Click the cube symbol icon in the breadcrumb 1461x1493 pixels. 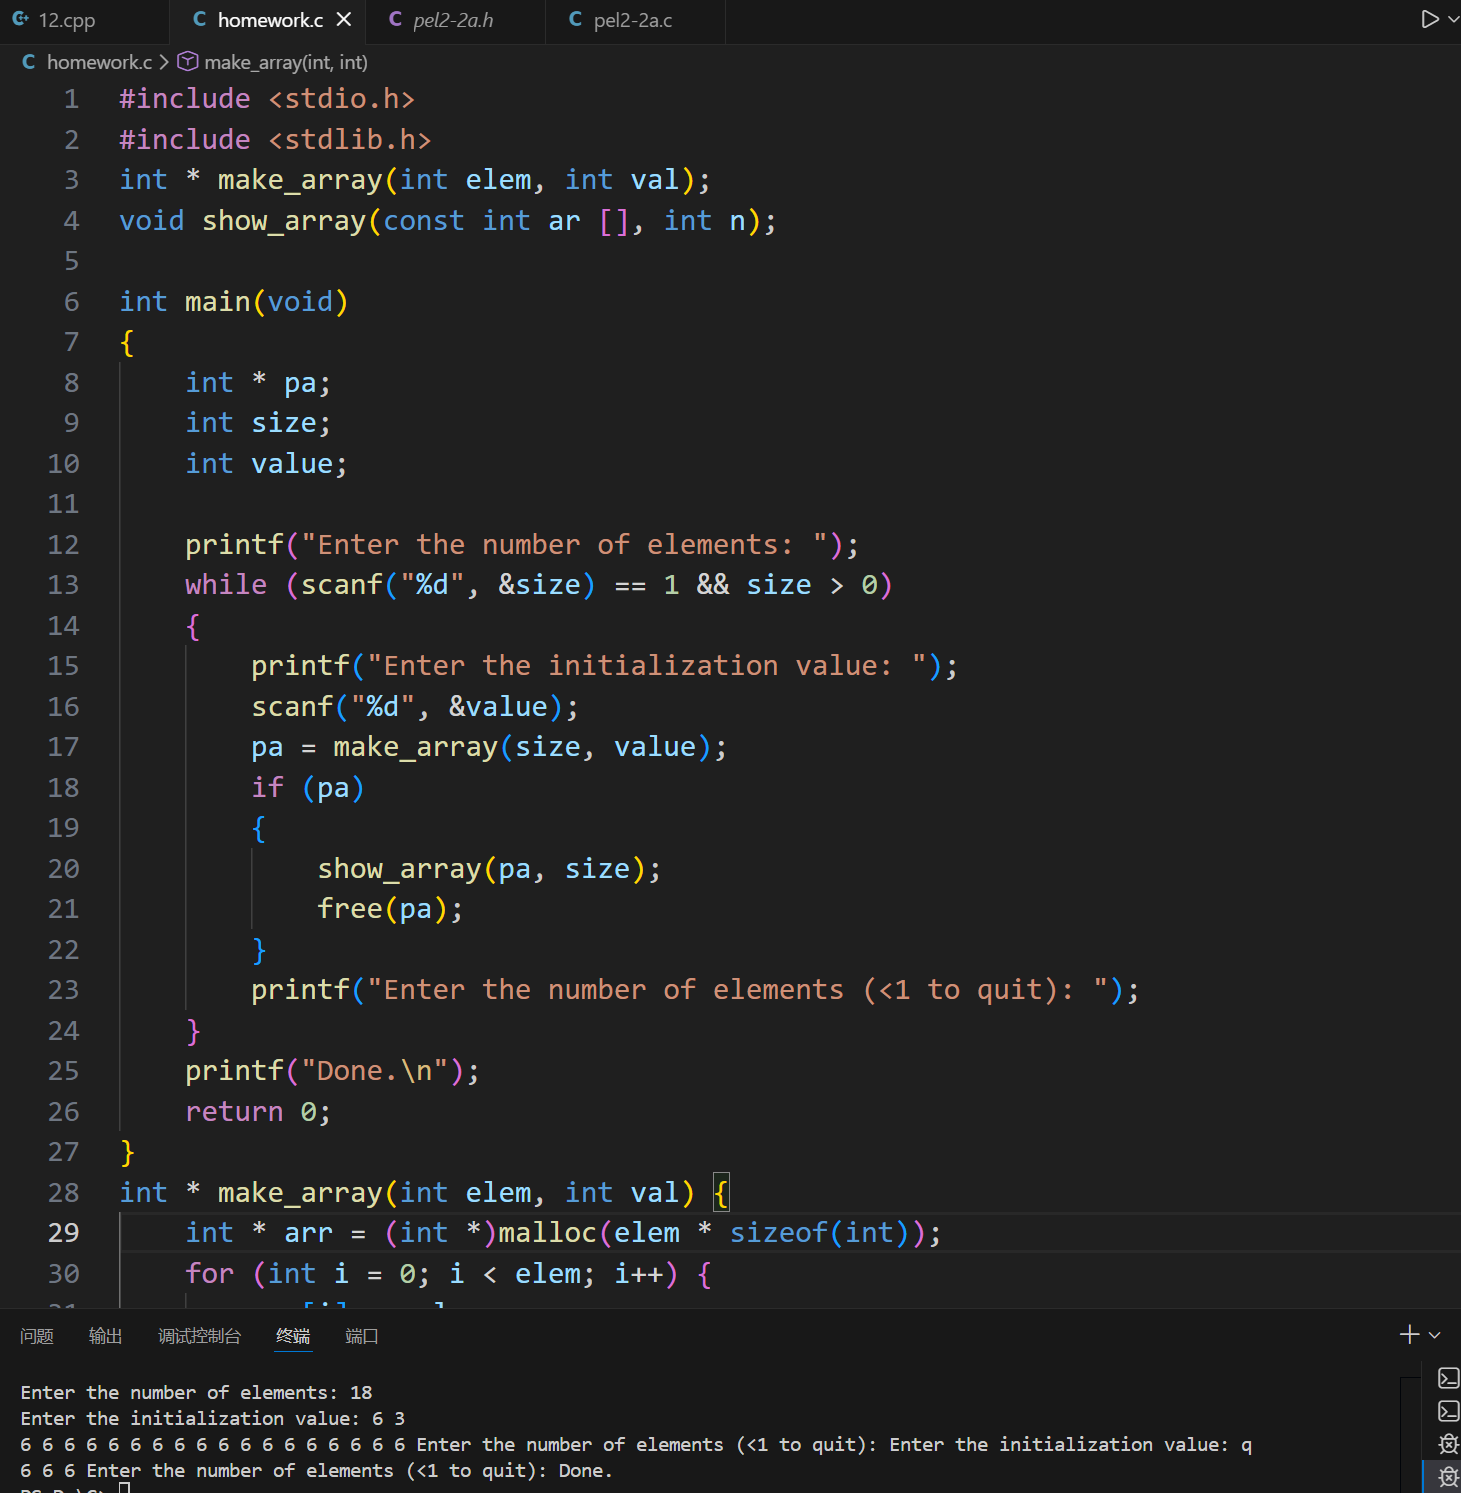[x=188, y=62]
